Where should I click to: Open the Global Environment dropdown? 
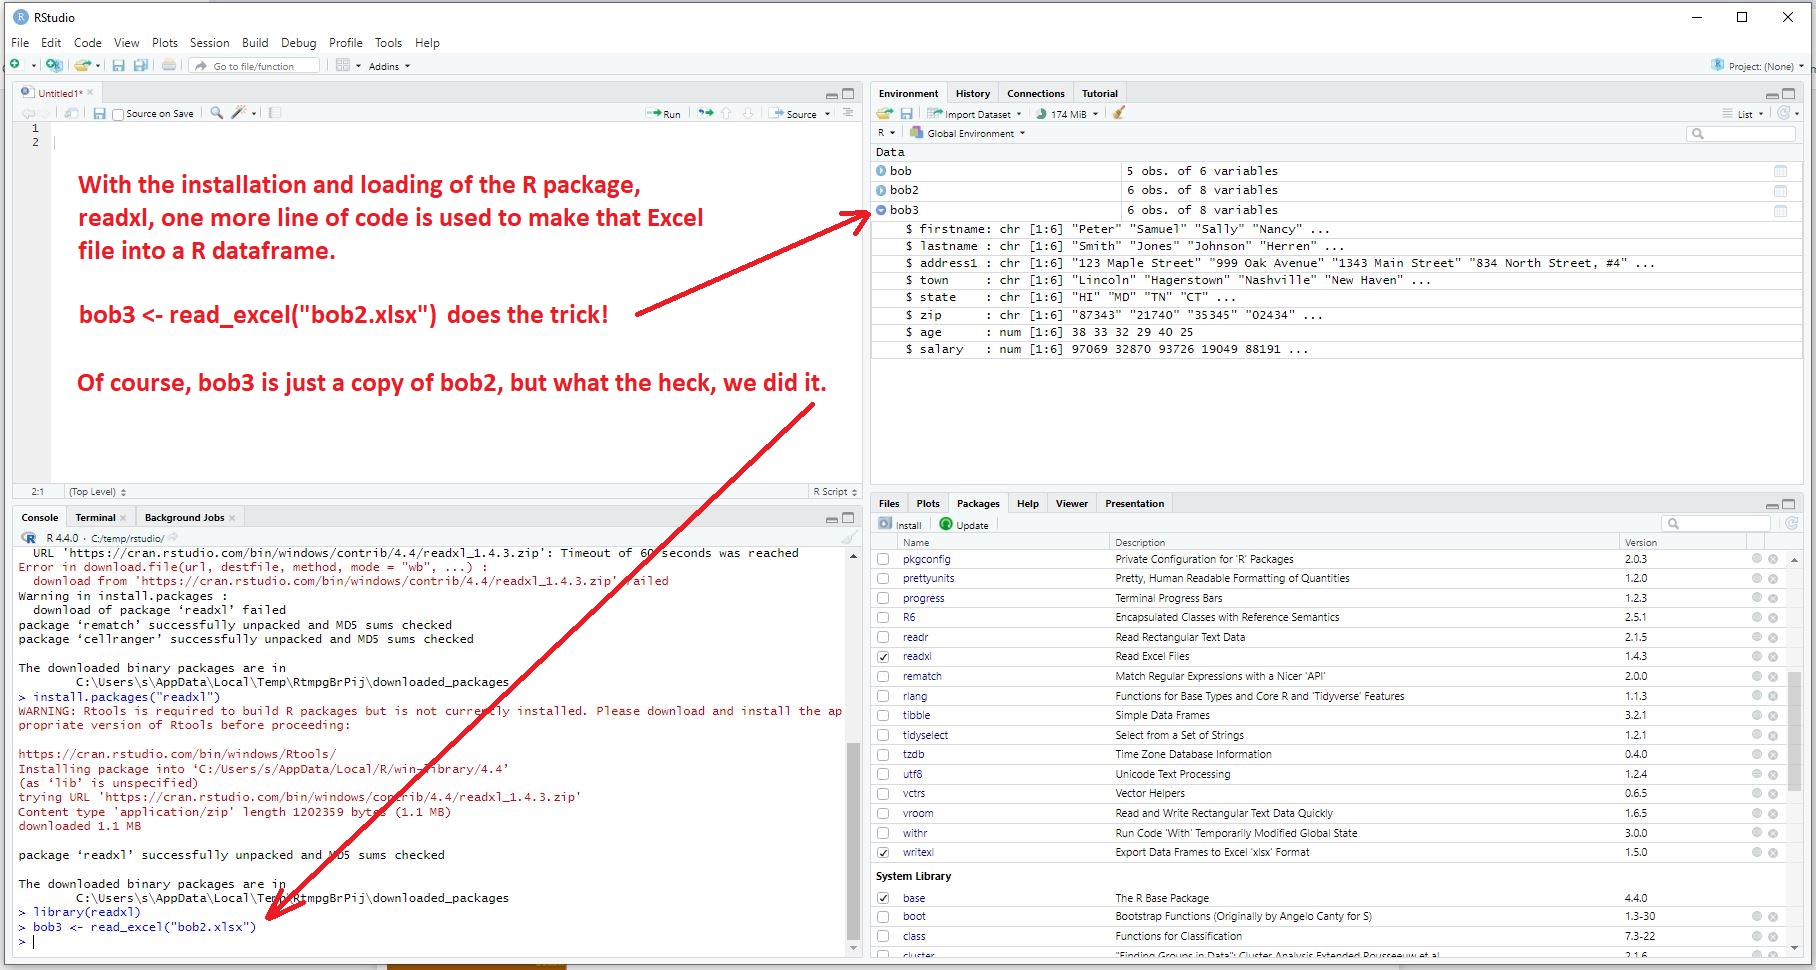(x=970, y=133)
